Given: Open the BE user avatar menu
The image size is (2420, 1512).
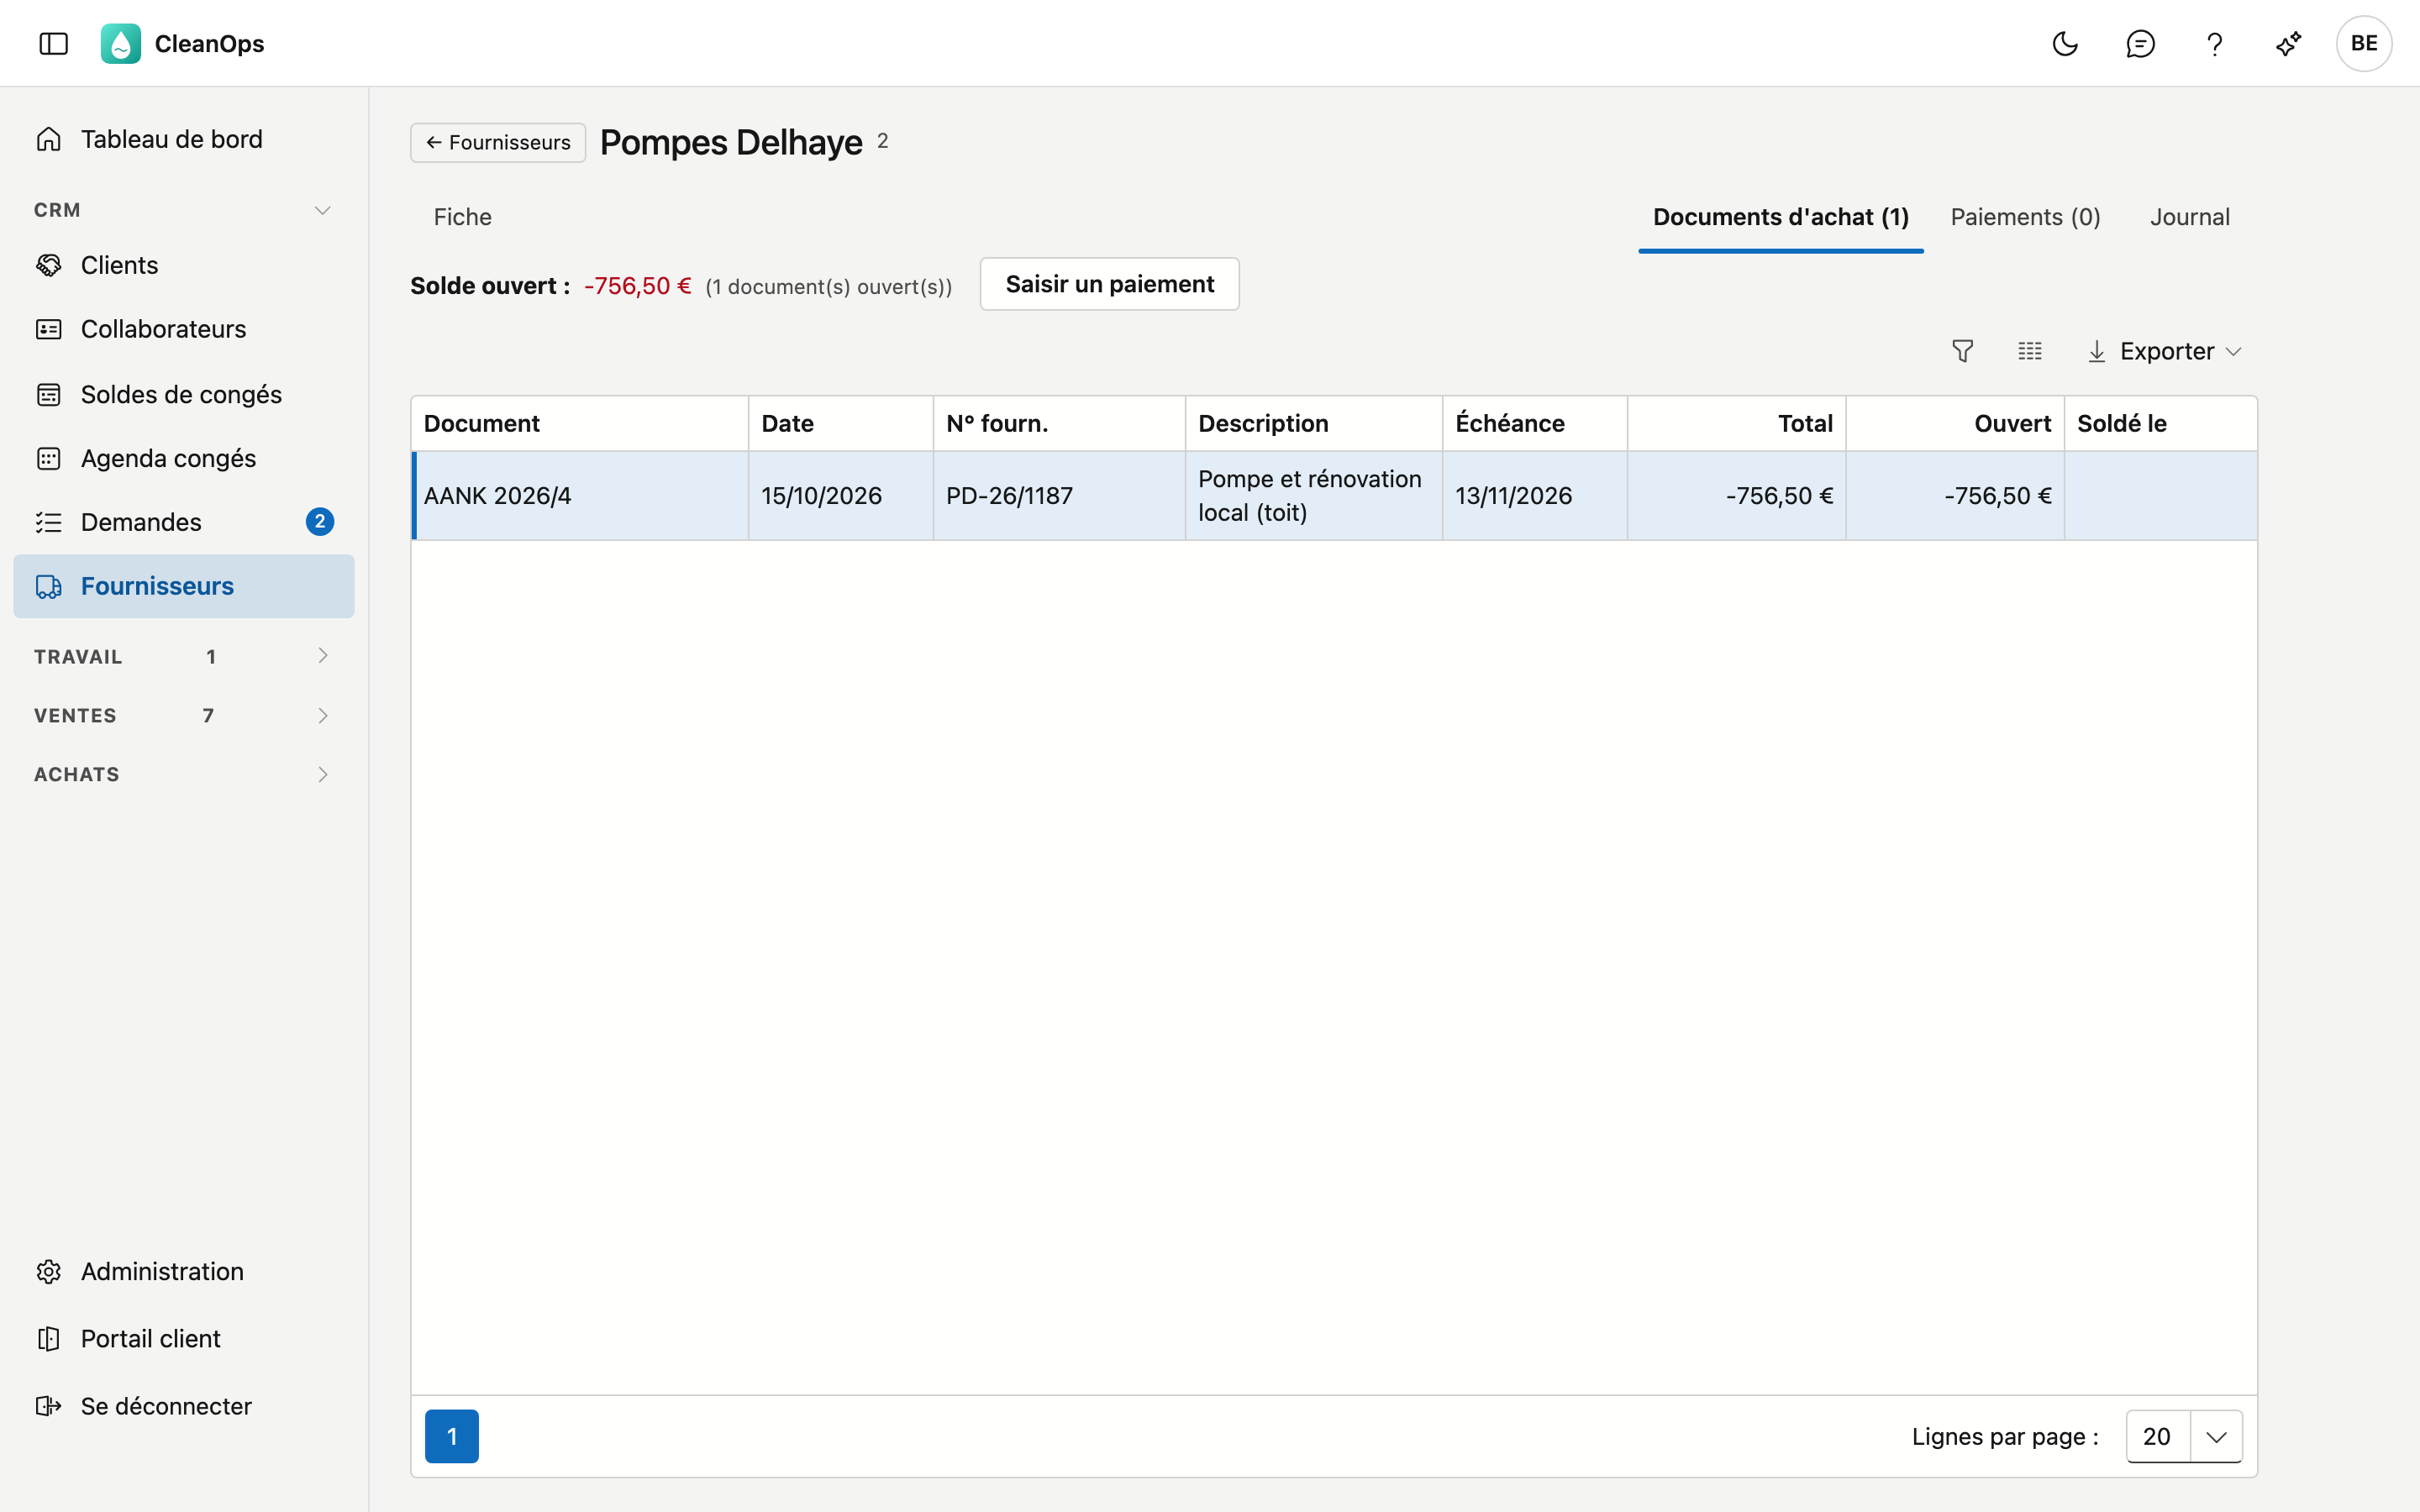Looking at the screenshot, I should (x=2364, y=43).
